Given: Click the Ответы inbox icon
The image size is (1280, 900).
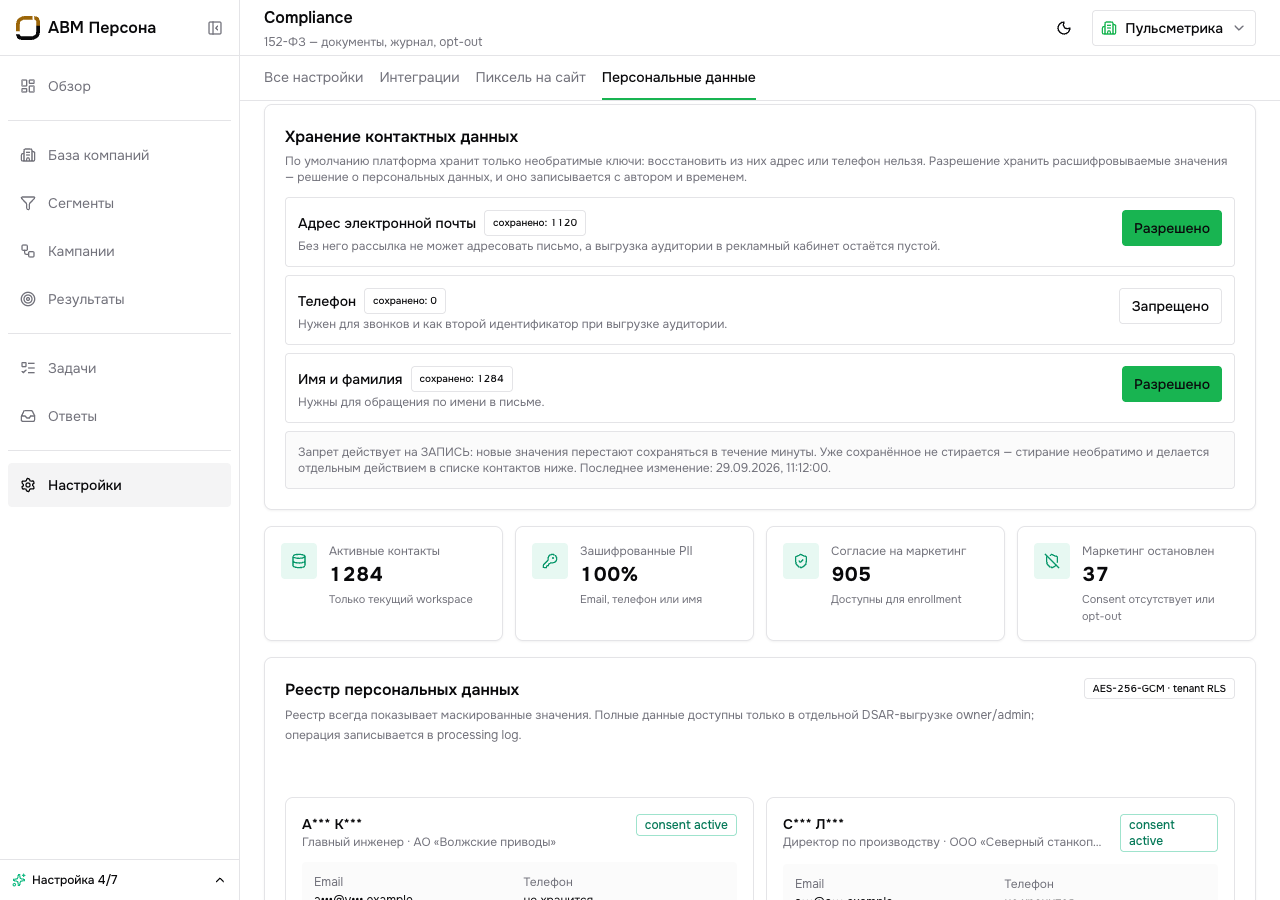Looking at the screenshot, I should coord(28,416).
